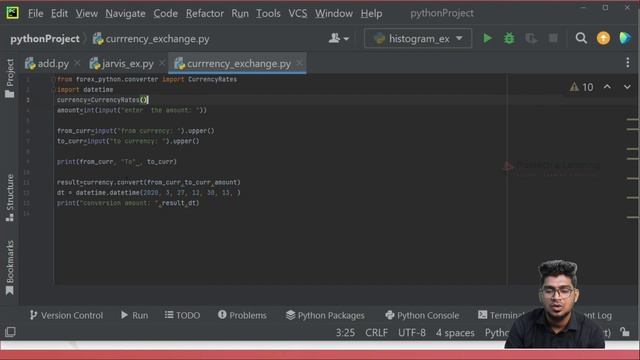Click the colorful JetBrains toolbox icon
The image size is (640, 360).
[x=625, y=38]
